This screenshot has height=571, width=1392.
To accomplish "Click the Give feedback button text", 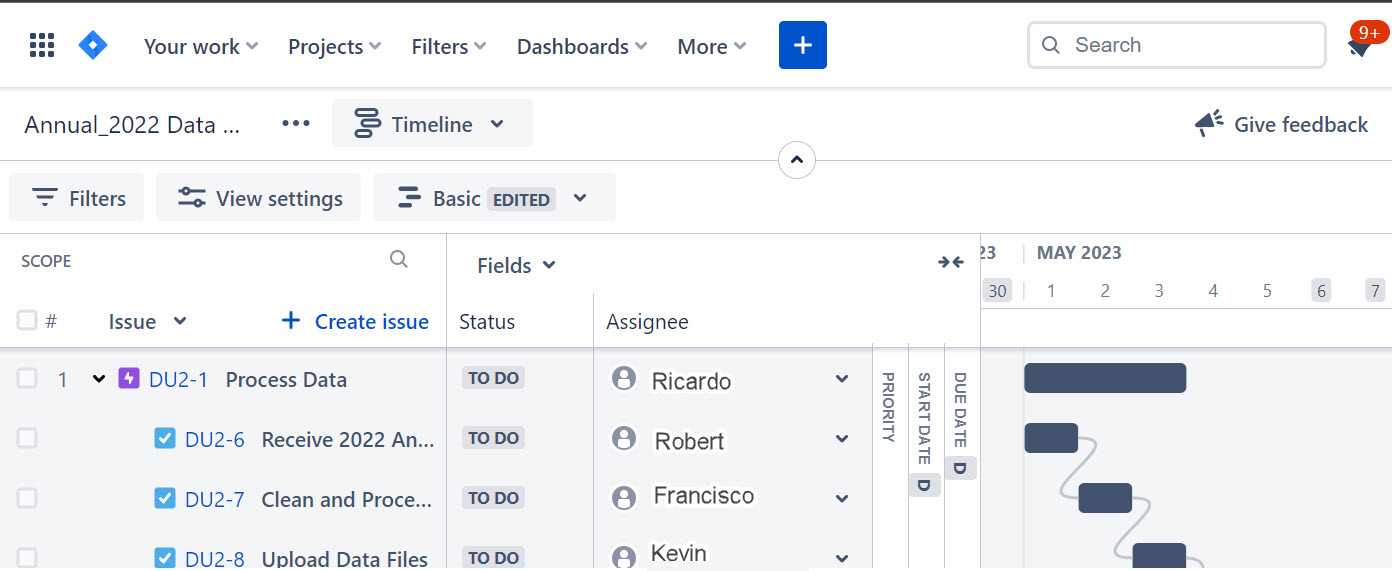I will [1301, 124].
